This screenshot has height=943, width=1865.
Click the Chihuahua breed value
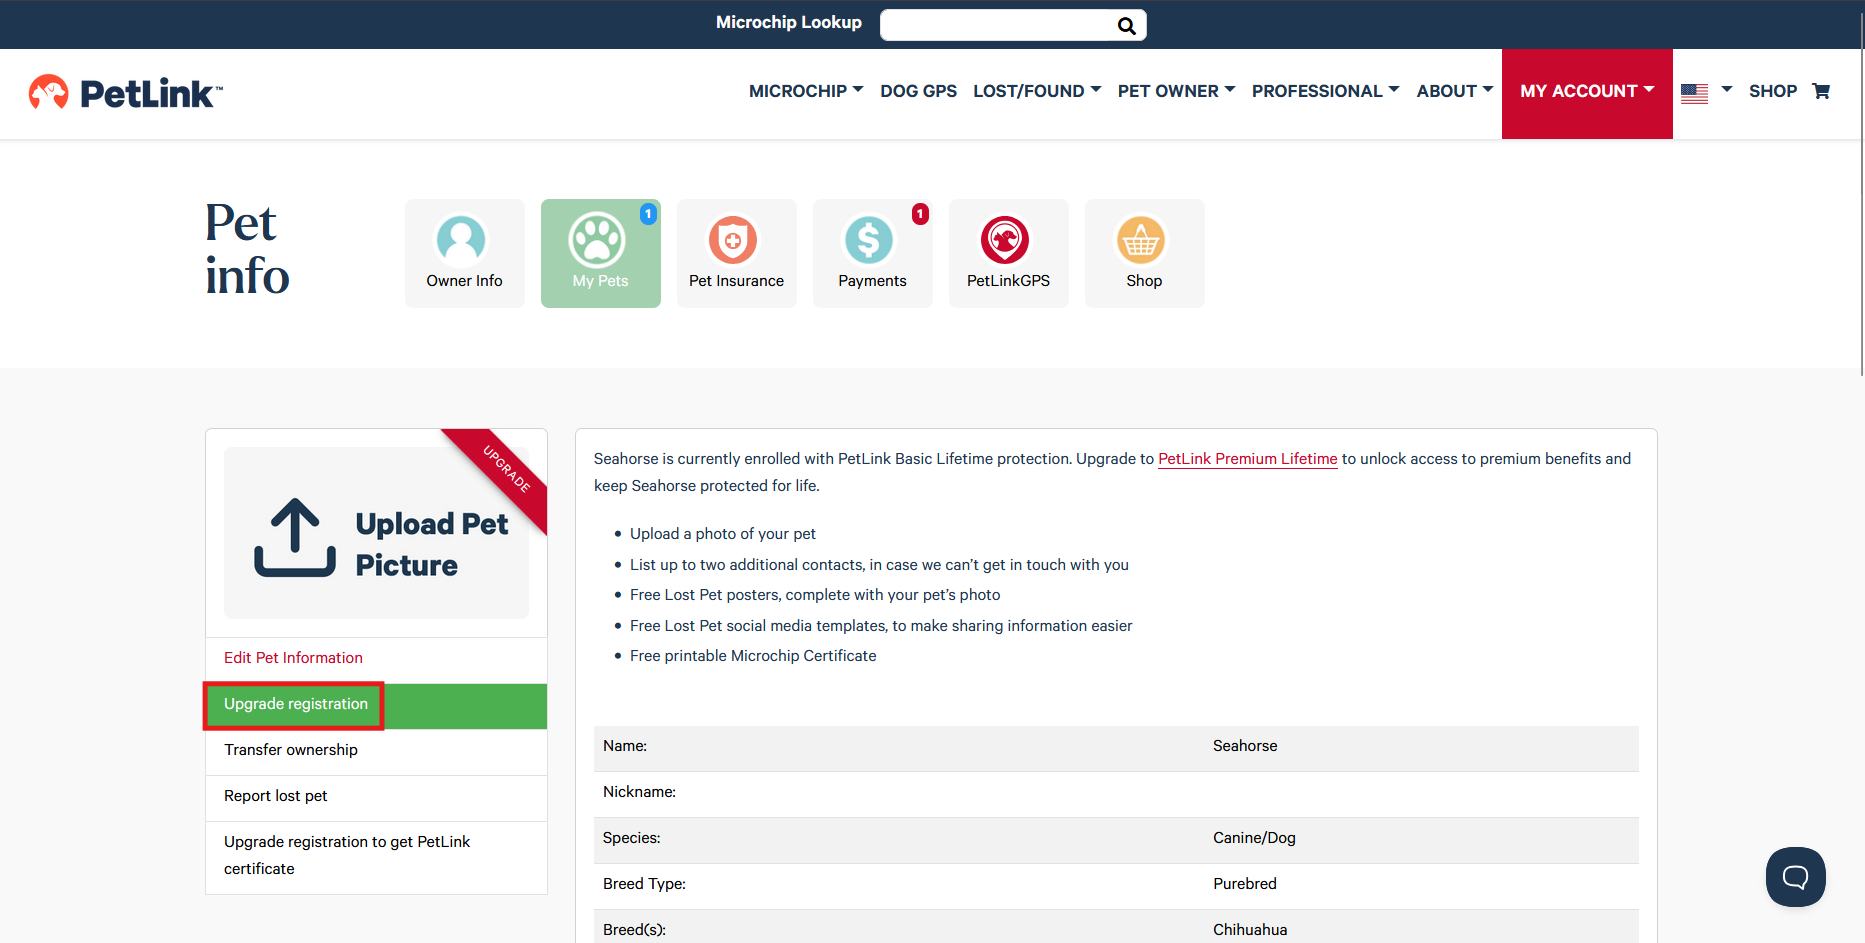(1250, 930)
